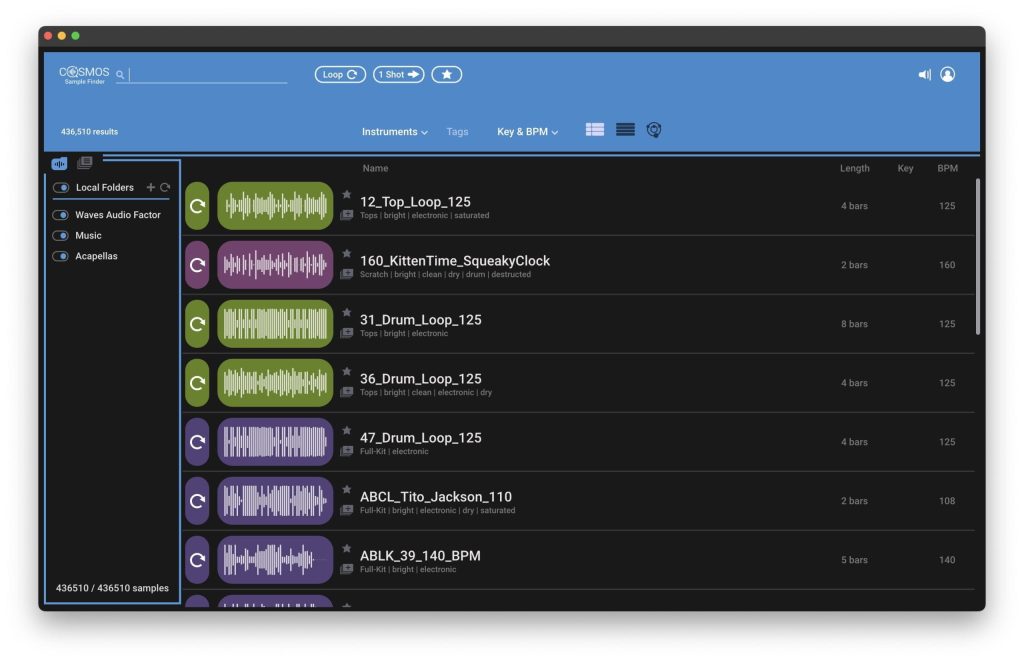This screenshot has width=1024, height=662.
Task: Switch to the detailed list view icon
Action: [595, 130]
